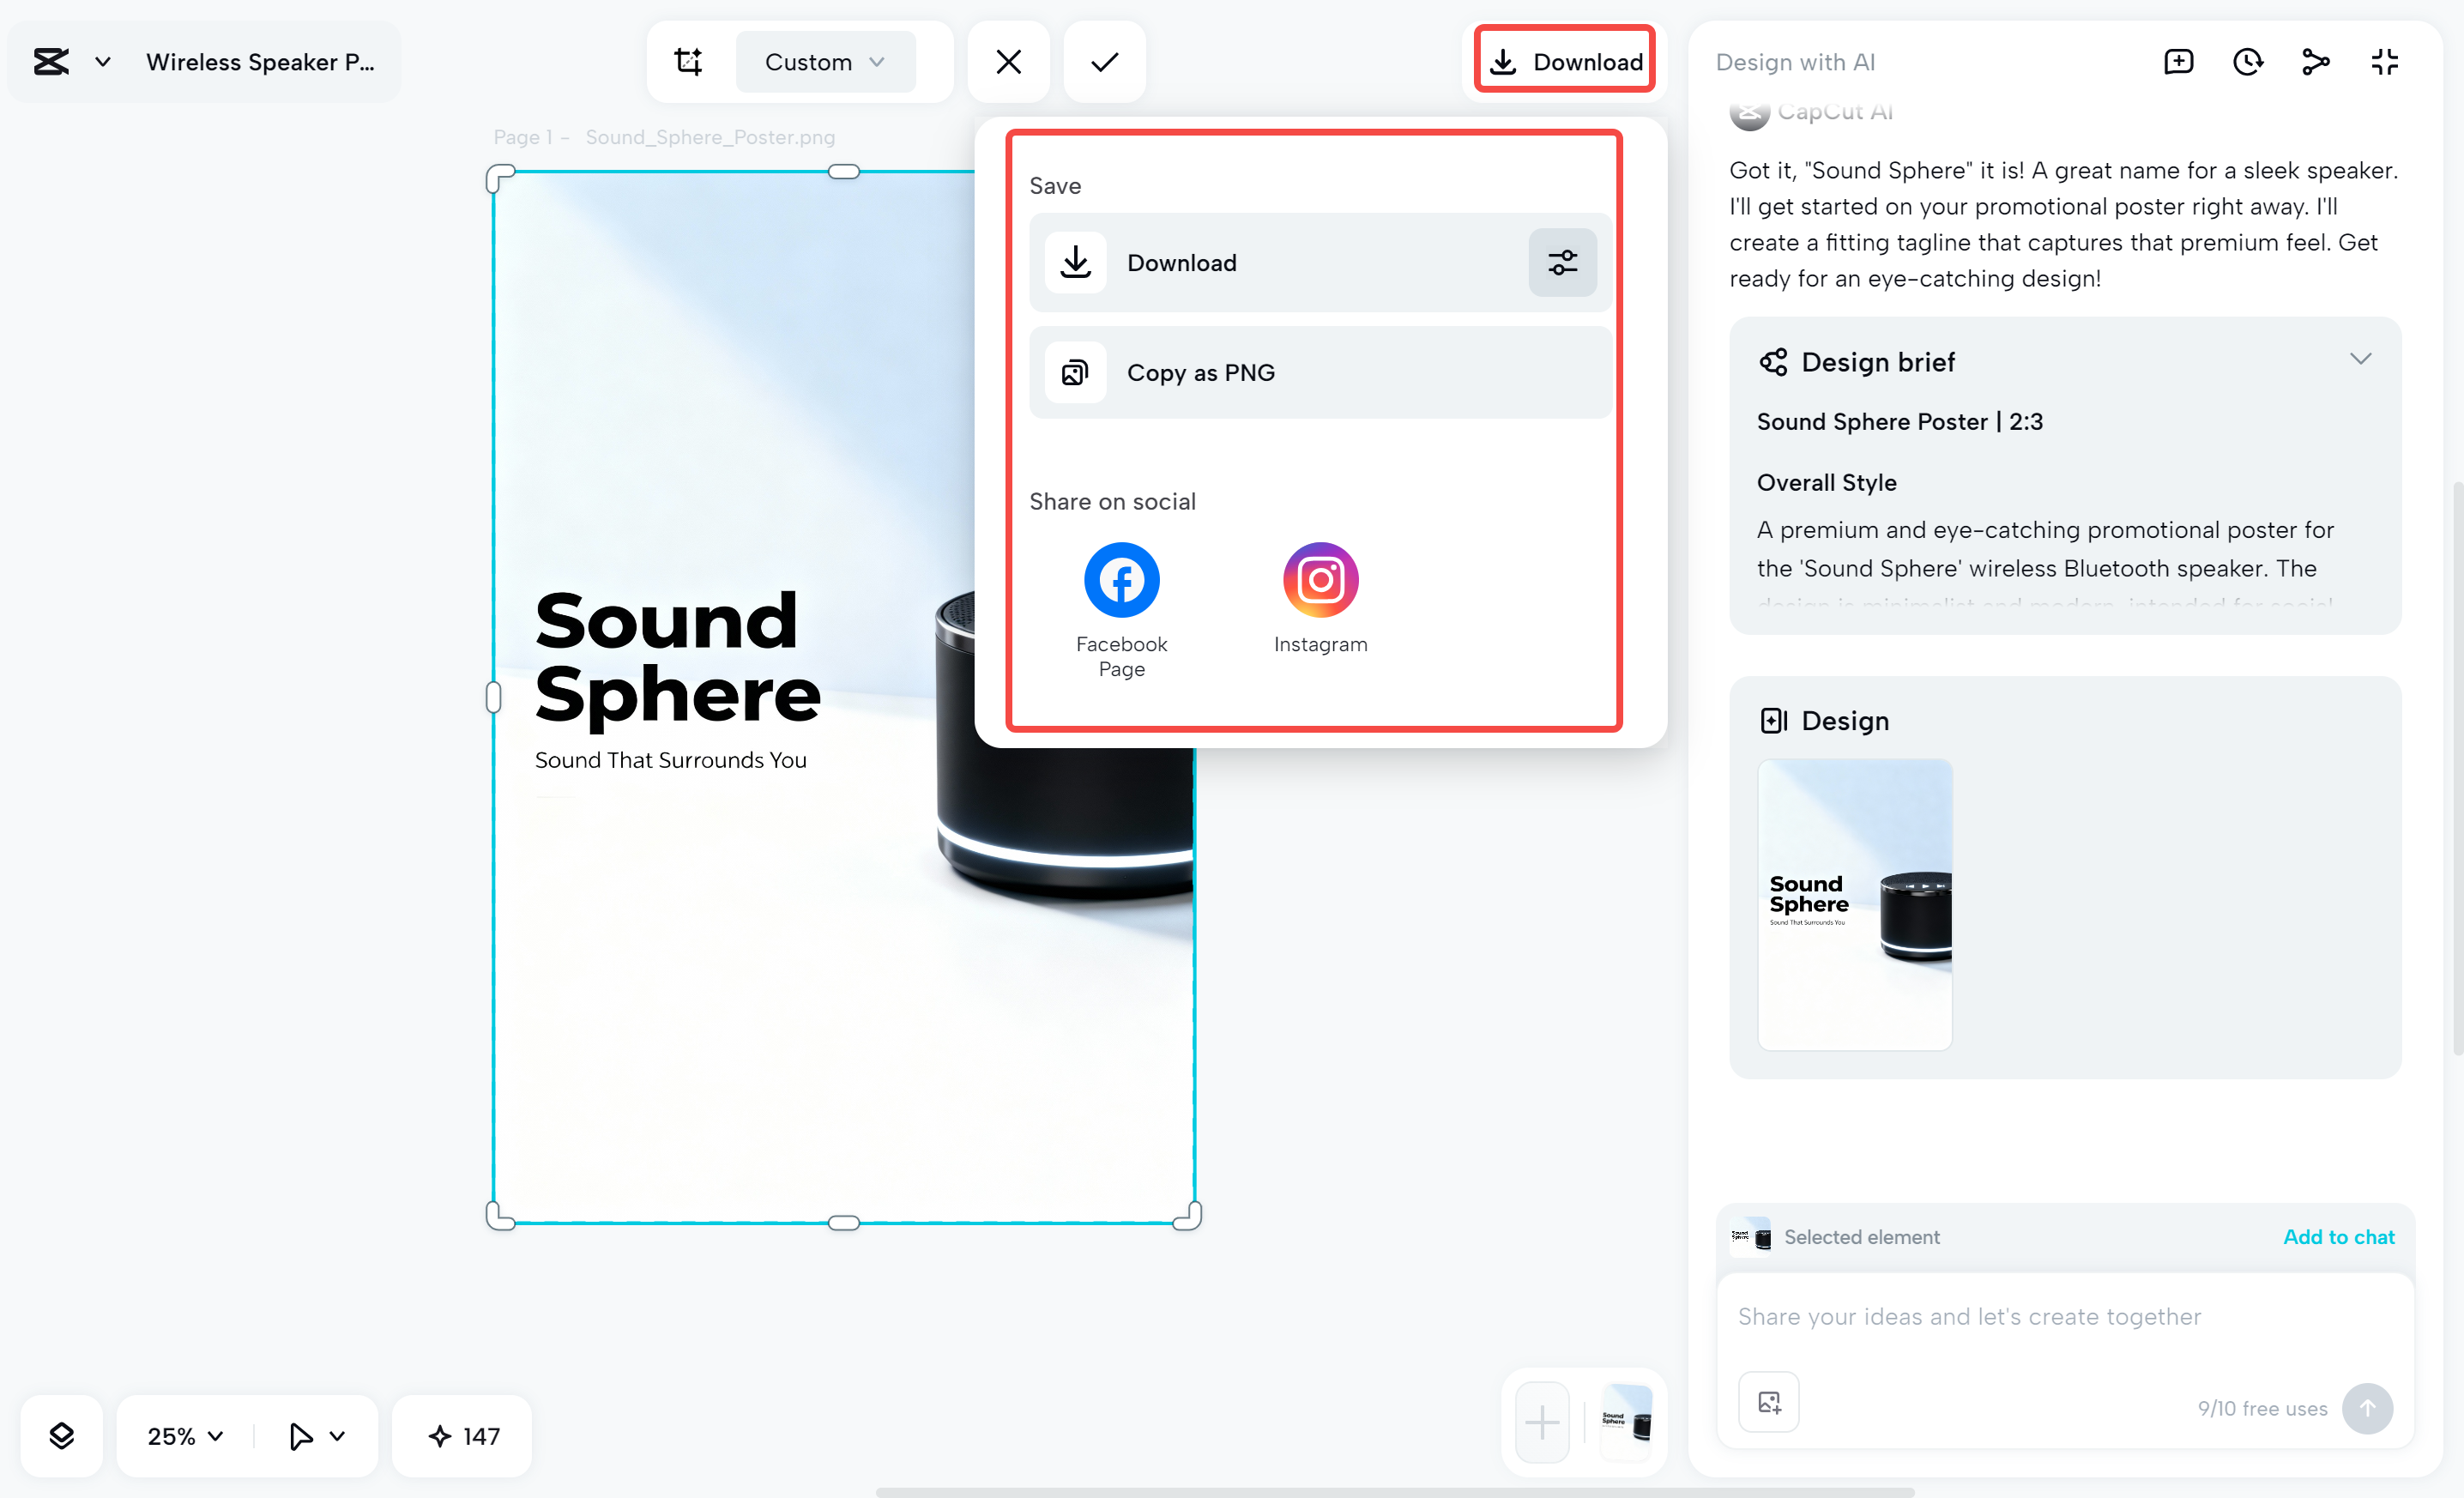Click the horizontal canvas scrollbar
The height and width of the screenshot is (1498, 2464).
[x=1394, y=1492]
